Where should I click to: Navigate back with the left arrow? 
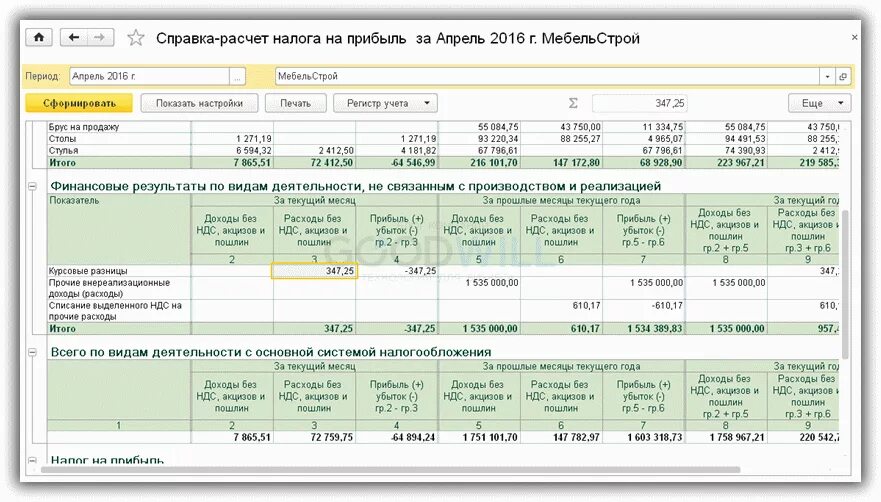tap(74, 38)
